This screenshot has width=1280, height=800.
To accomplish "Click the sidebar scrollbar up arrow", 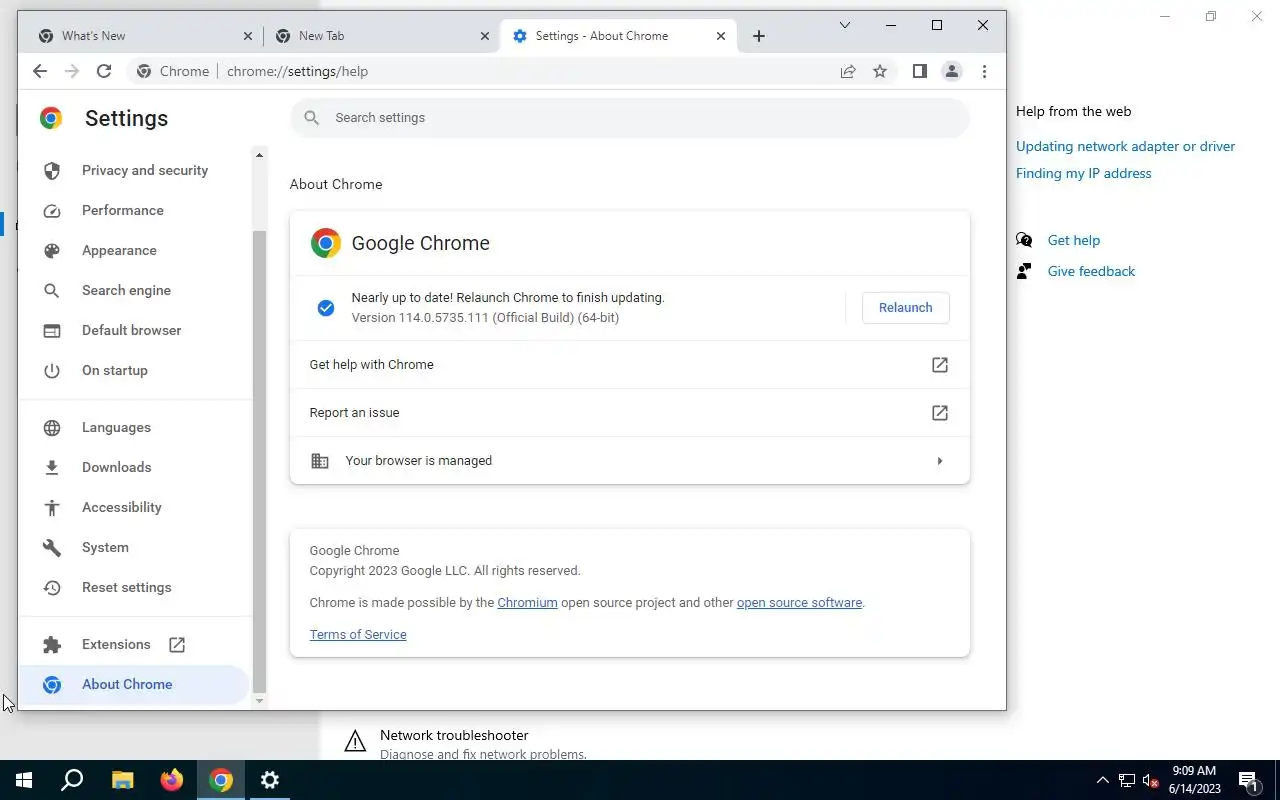I will coord(260,155).
